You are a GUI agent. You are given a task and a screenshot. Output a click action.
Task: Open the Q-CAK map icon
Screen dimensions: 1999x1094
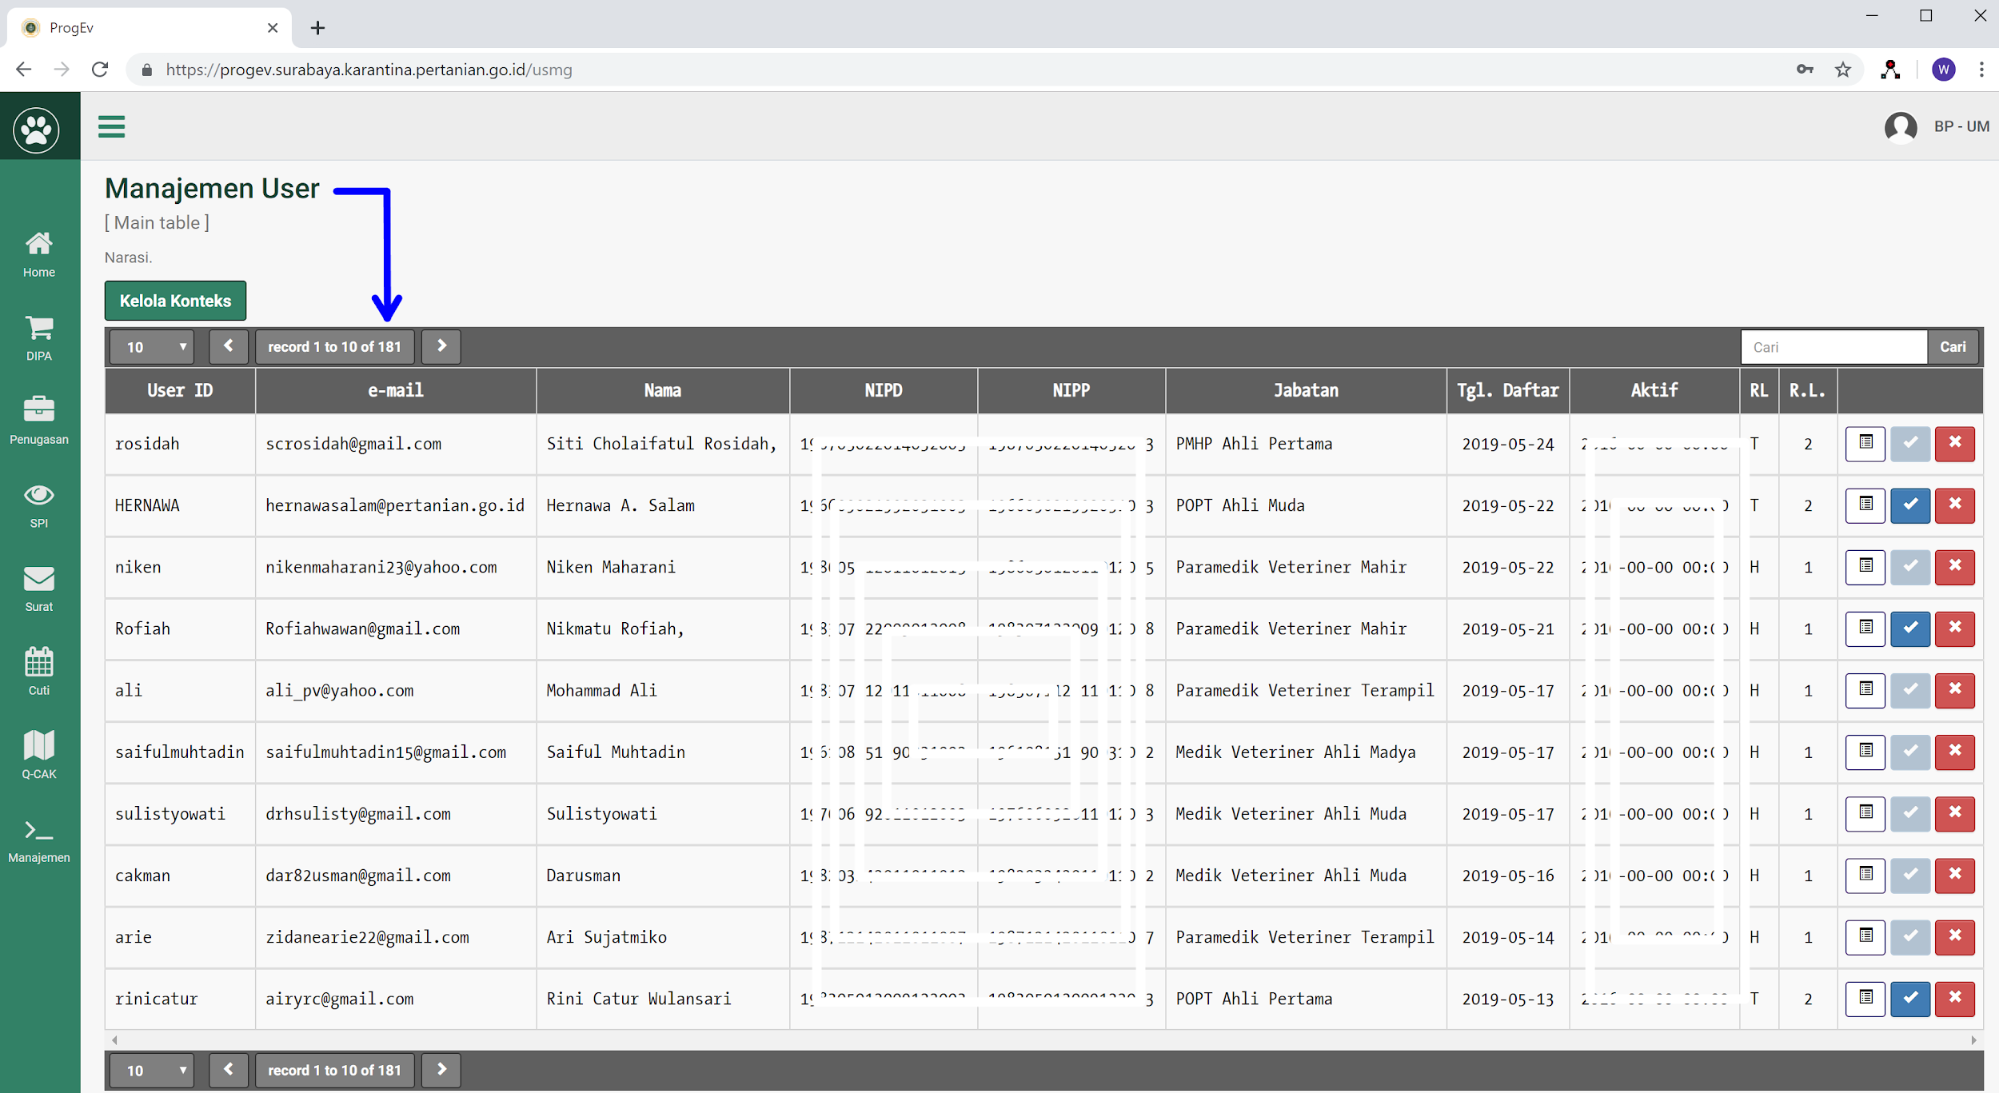(x=39, y=755)
